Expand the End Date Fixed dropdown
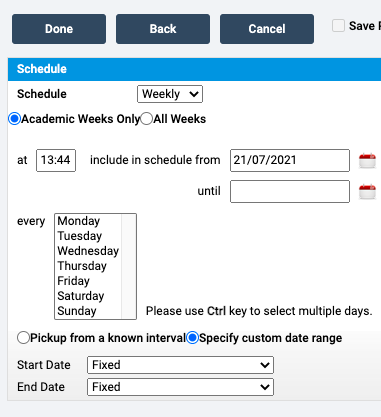The image size is (381, 417). coord(180,387)
